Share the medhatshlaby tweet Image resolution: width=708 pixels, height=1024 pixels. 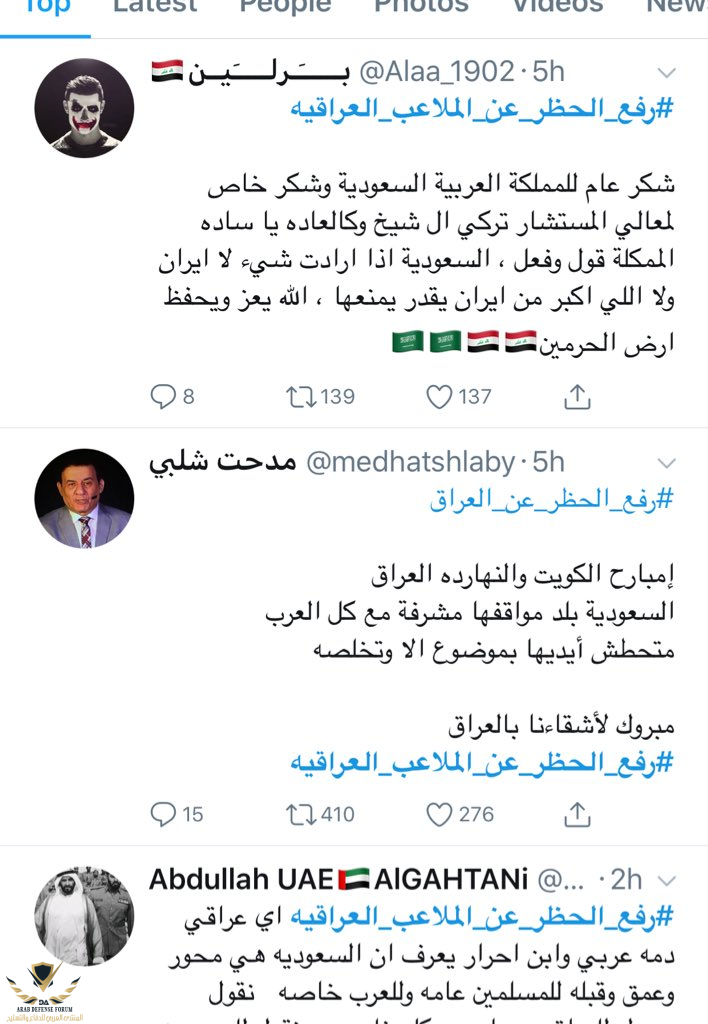pos(577,814)
